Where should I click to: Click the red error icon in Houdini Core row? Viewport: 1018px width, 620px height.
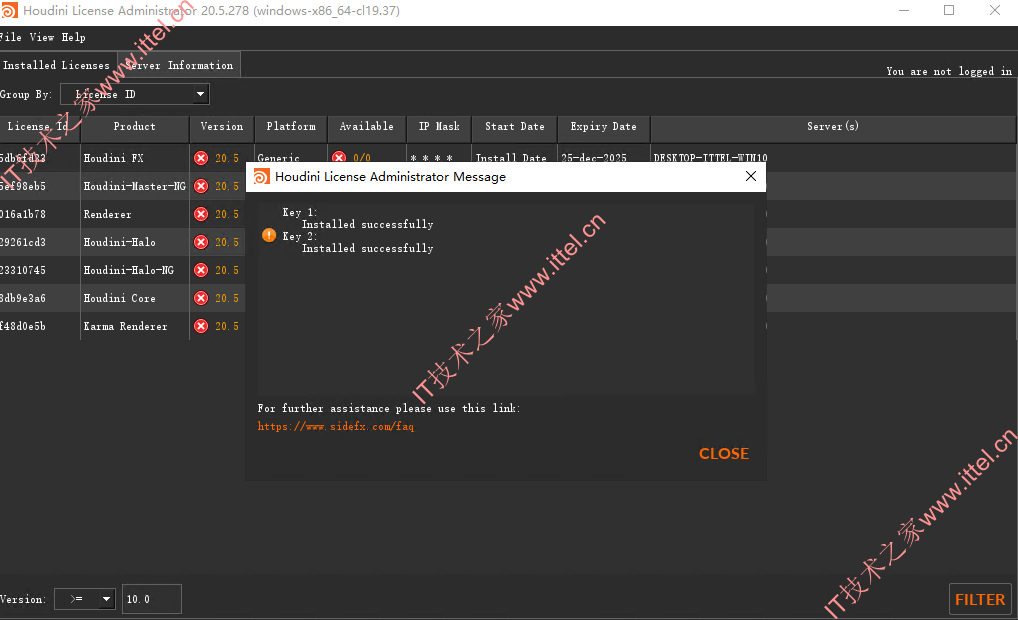click(x=201, y=298)
